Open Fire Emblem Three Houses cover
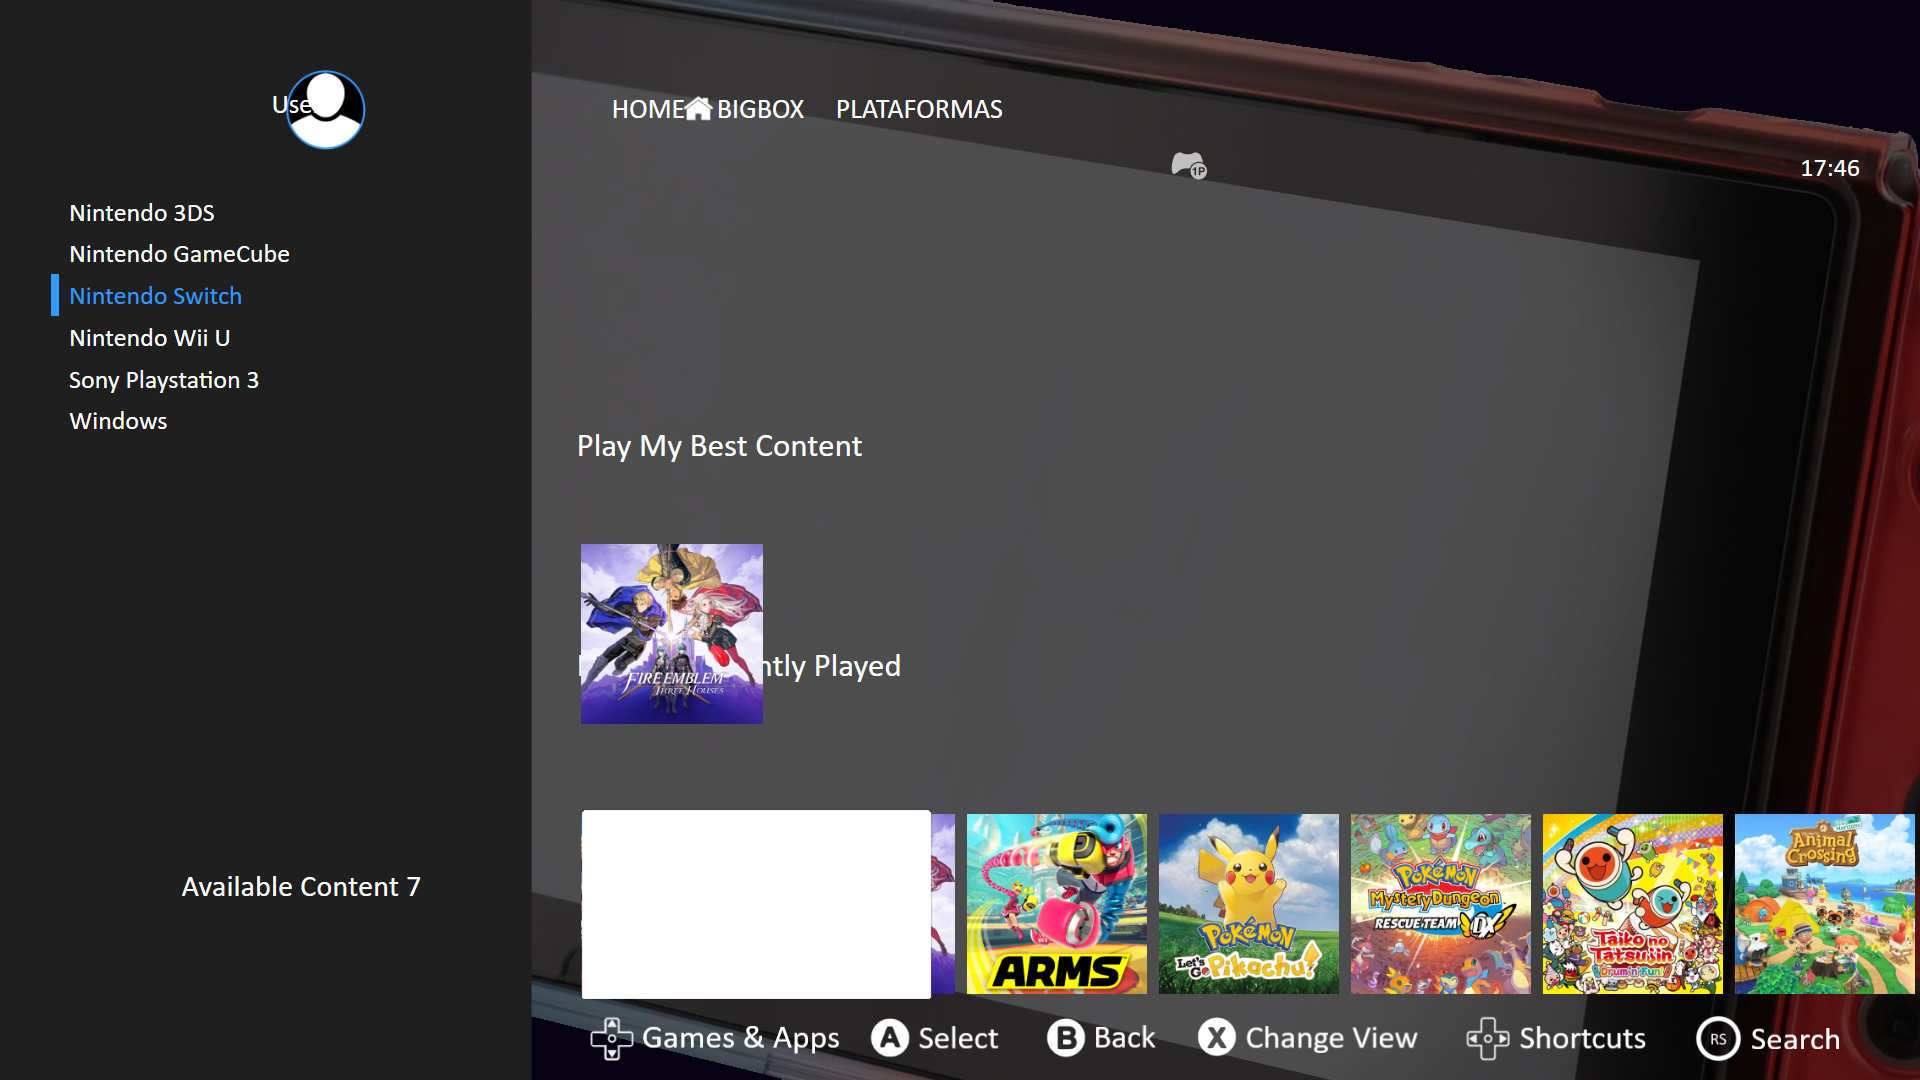Screen dimensions: 1920x1080 (672, 634)
